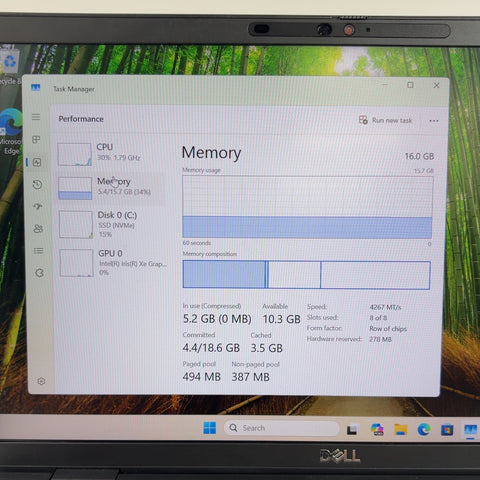Click the Committed value 4.4/18.6 GB
The image size is (480, 480).
tap(211, 348)
